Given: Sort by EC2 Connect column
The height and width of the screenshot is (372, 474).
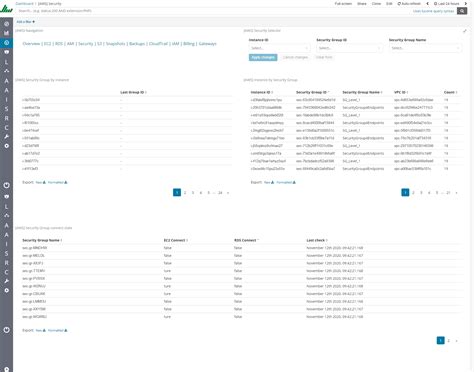Looking at the screenshot, I should click(176, 240).
